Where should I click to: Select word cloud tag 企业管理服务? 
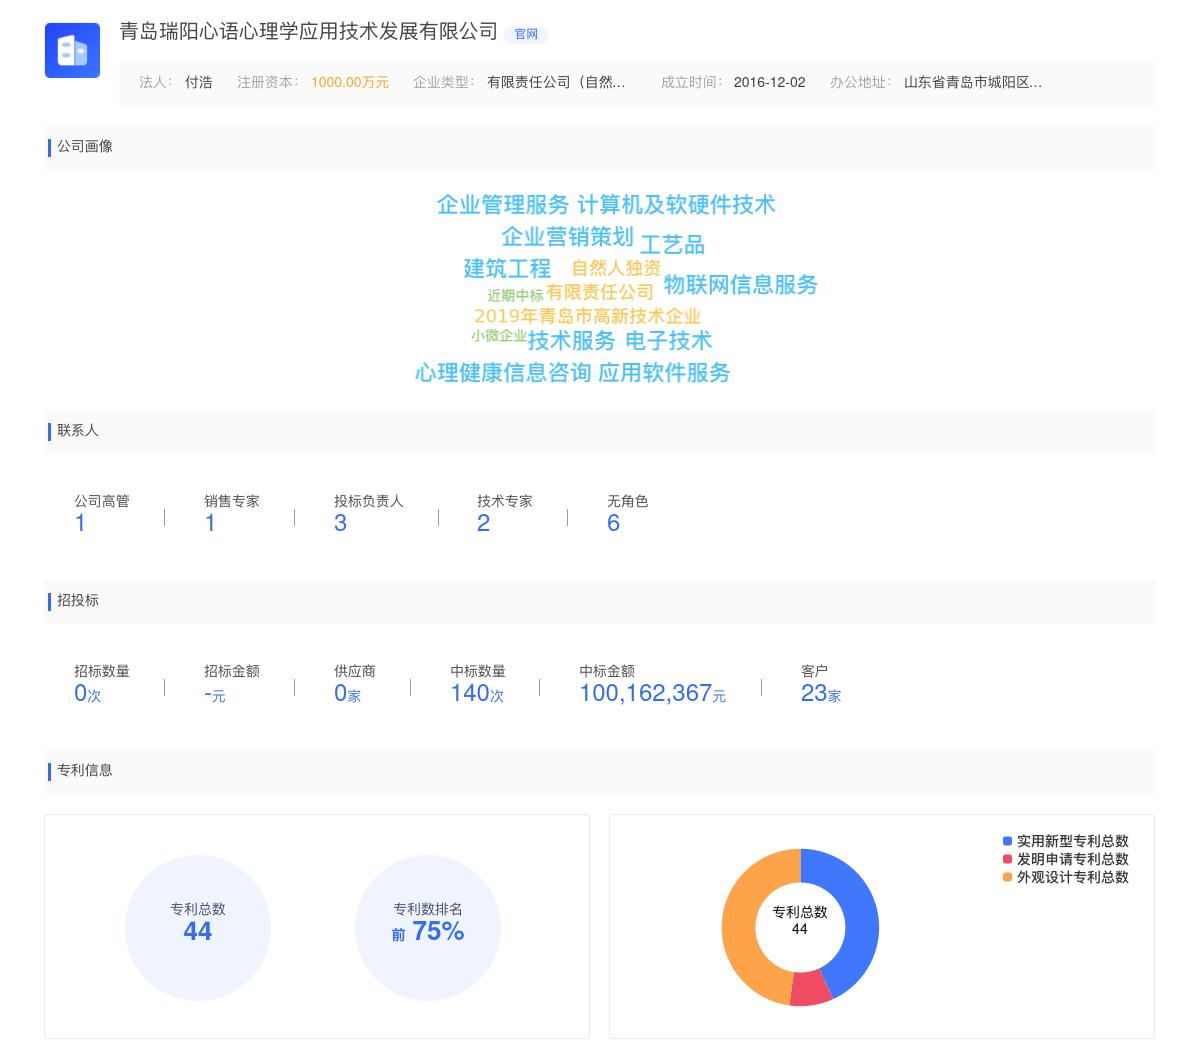503,205
